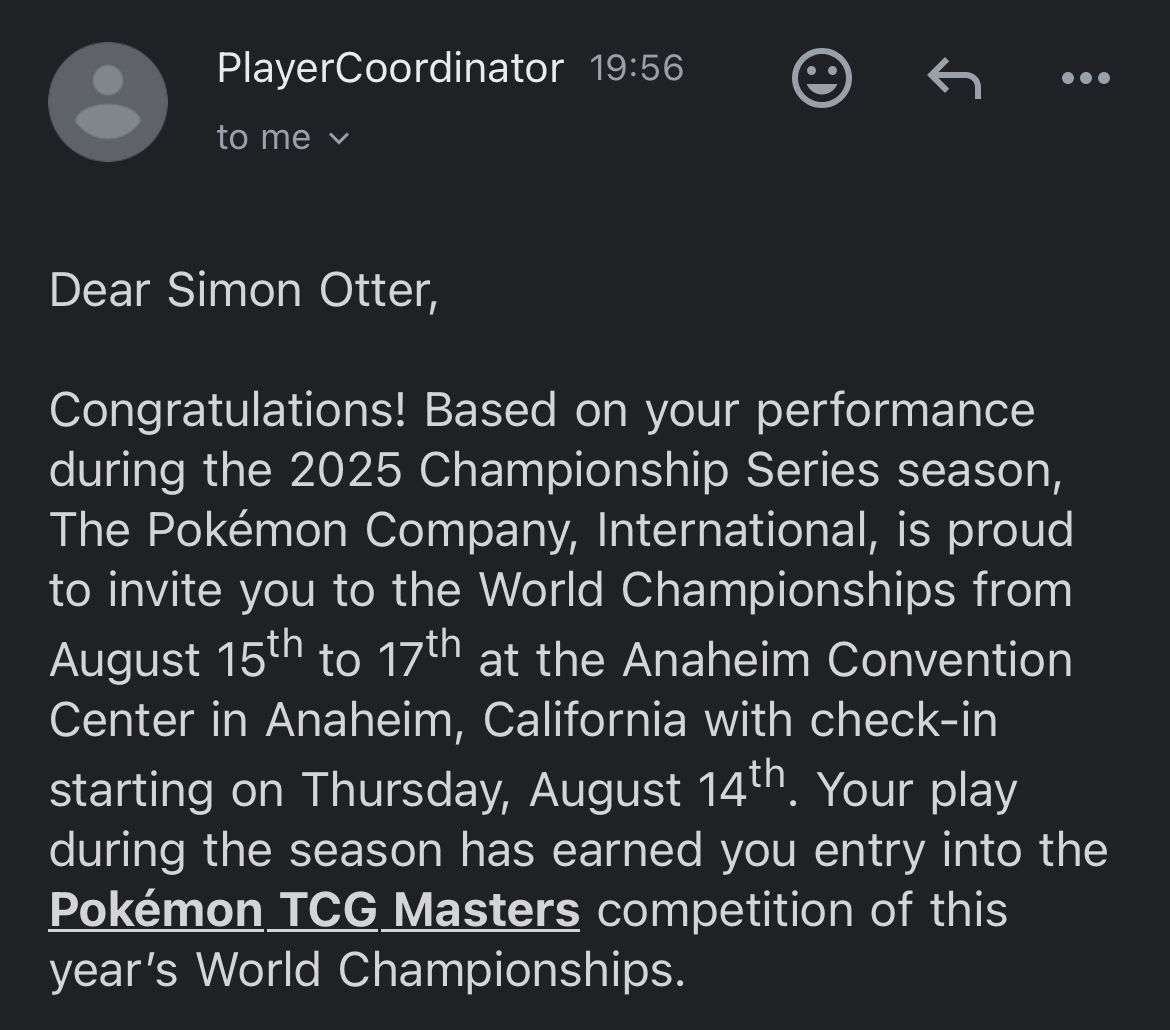Viewport: 1170px width, 1030px height.
Task: Click the word "check-in" in the email
Action: click(x=904, y=721)
